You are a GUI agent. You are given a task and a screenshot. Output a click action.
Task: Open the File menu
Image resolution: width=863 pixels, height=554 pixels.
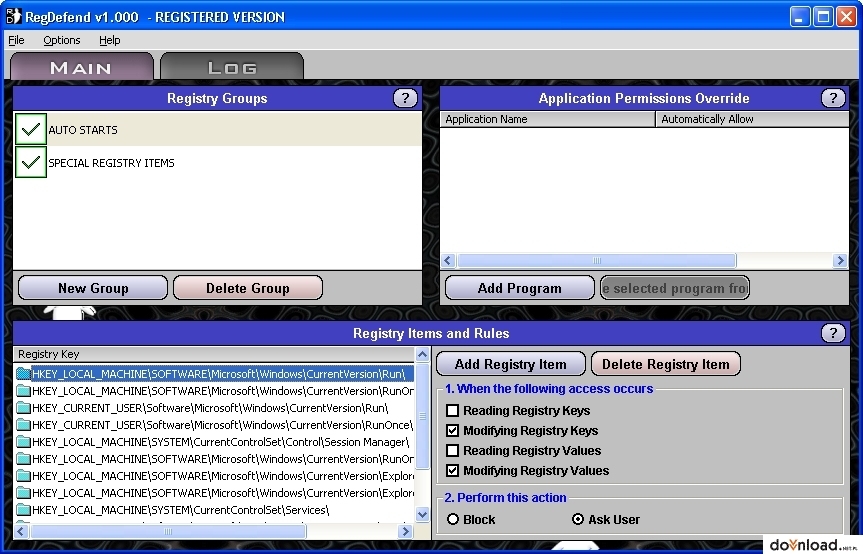pyautogui.click(x=16, y=40)
